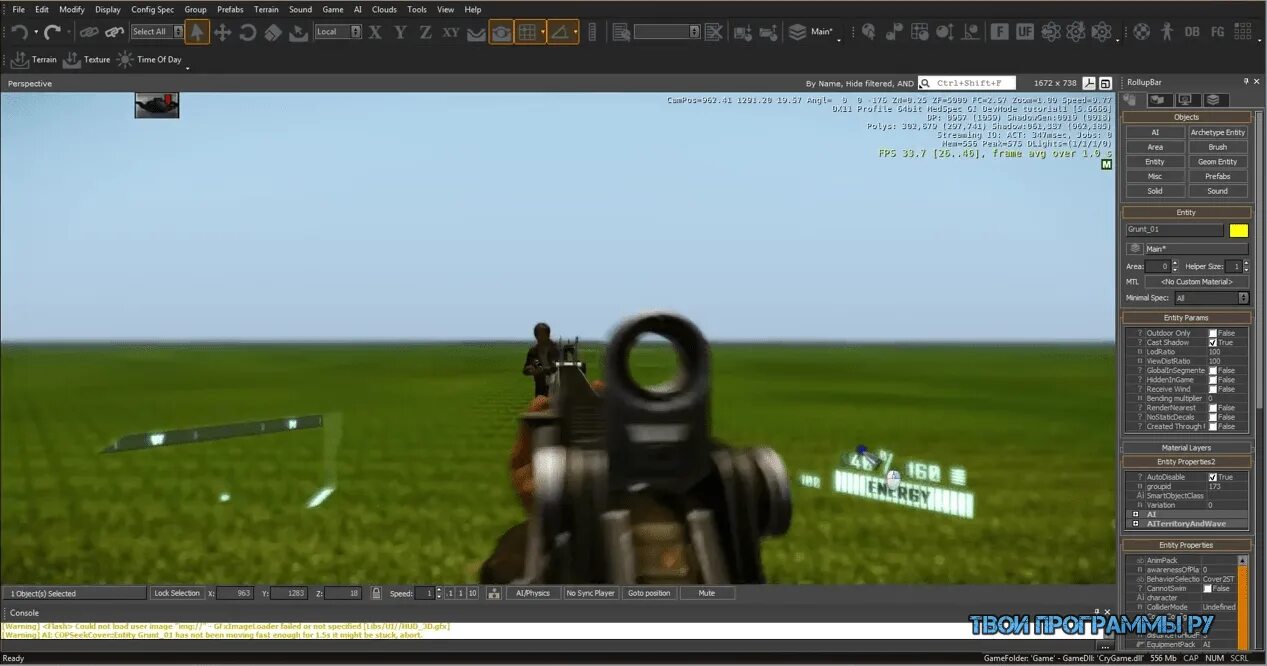Toggle the AutoDisable checkbox
1267x666 pixels.
tap(1213, 477)
